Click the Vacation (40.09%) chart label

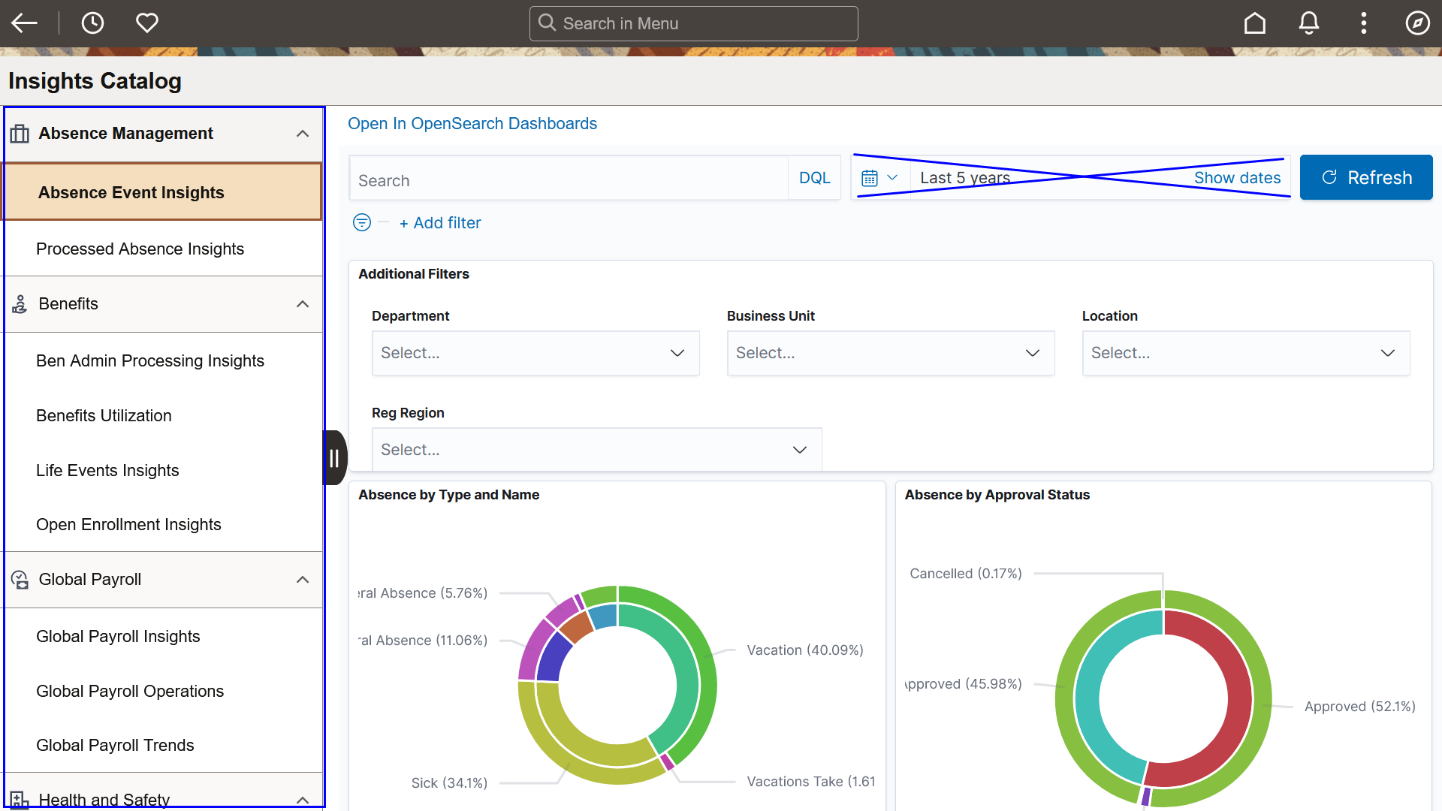click(x=805, y=650)
